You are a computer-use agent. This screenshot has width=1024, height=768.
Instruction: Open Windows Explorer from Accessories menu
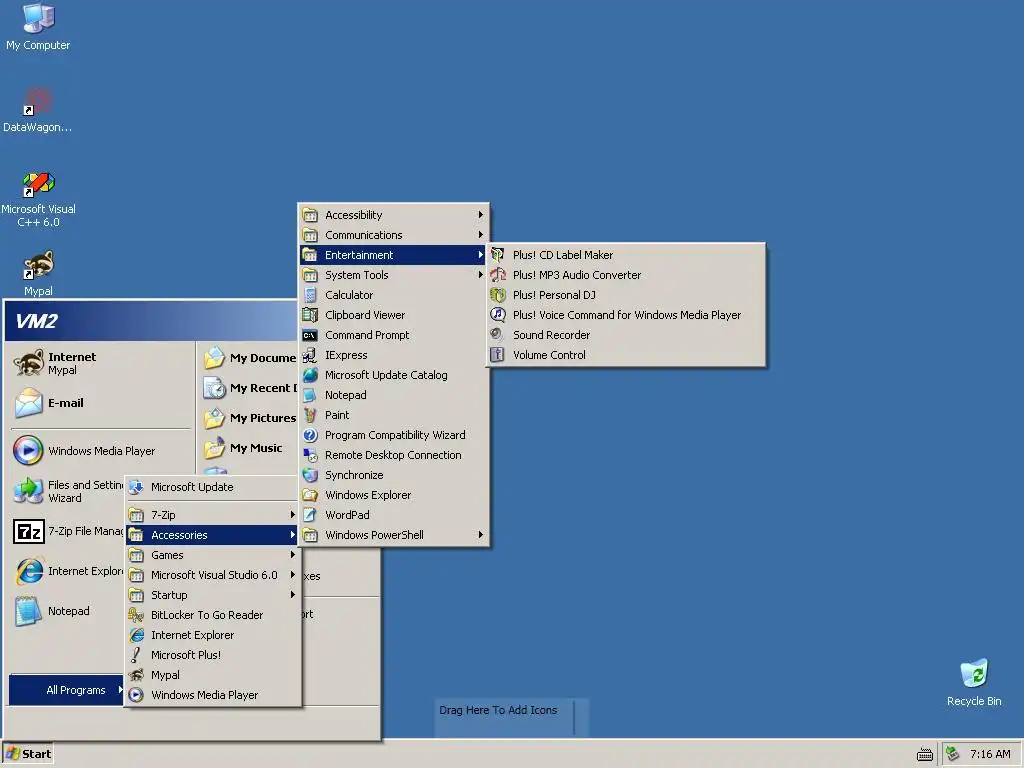(394, 495)
